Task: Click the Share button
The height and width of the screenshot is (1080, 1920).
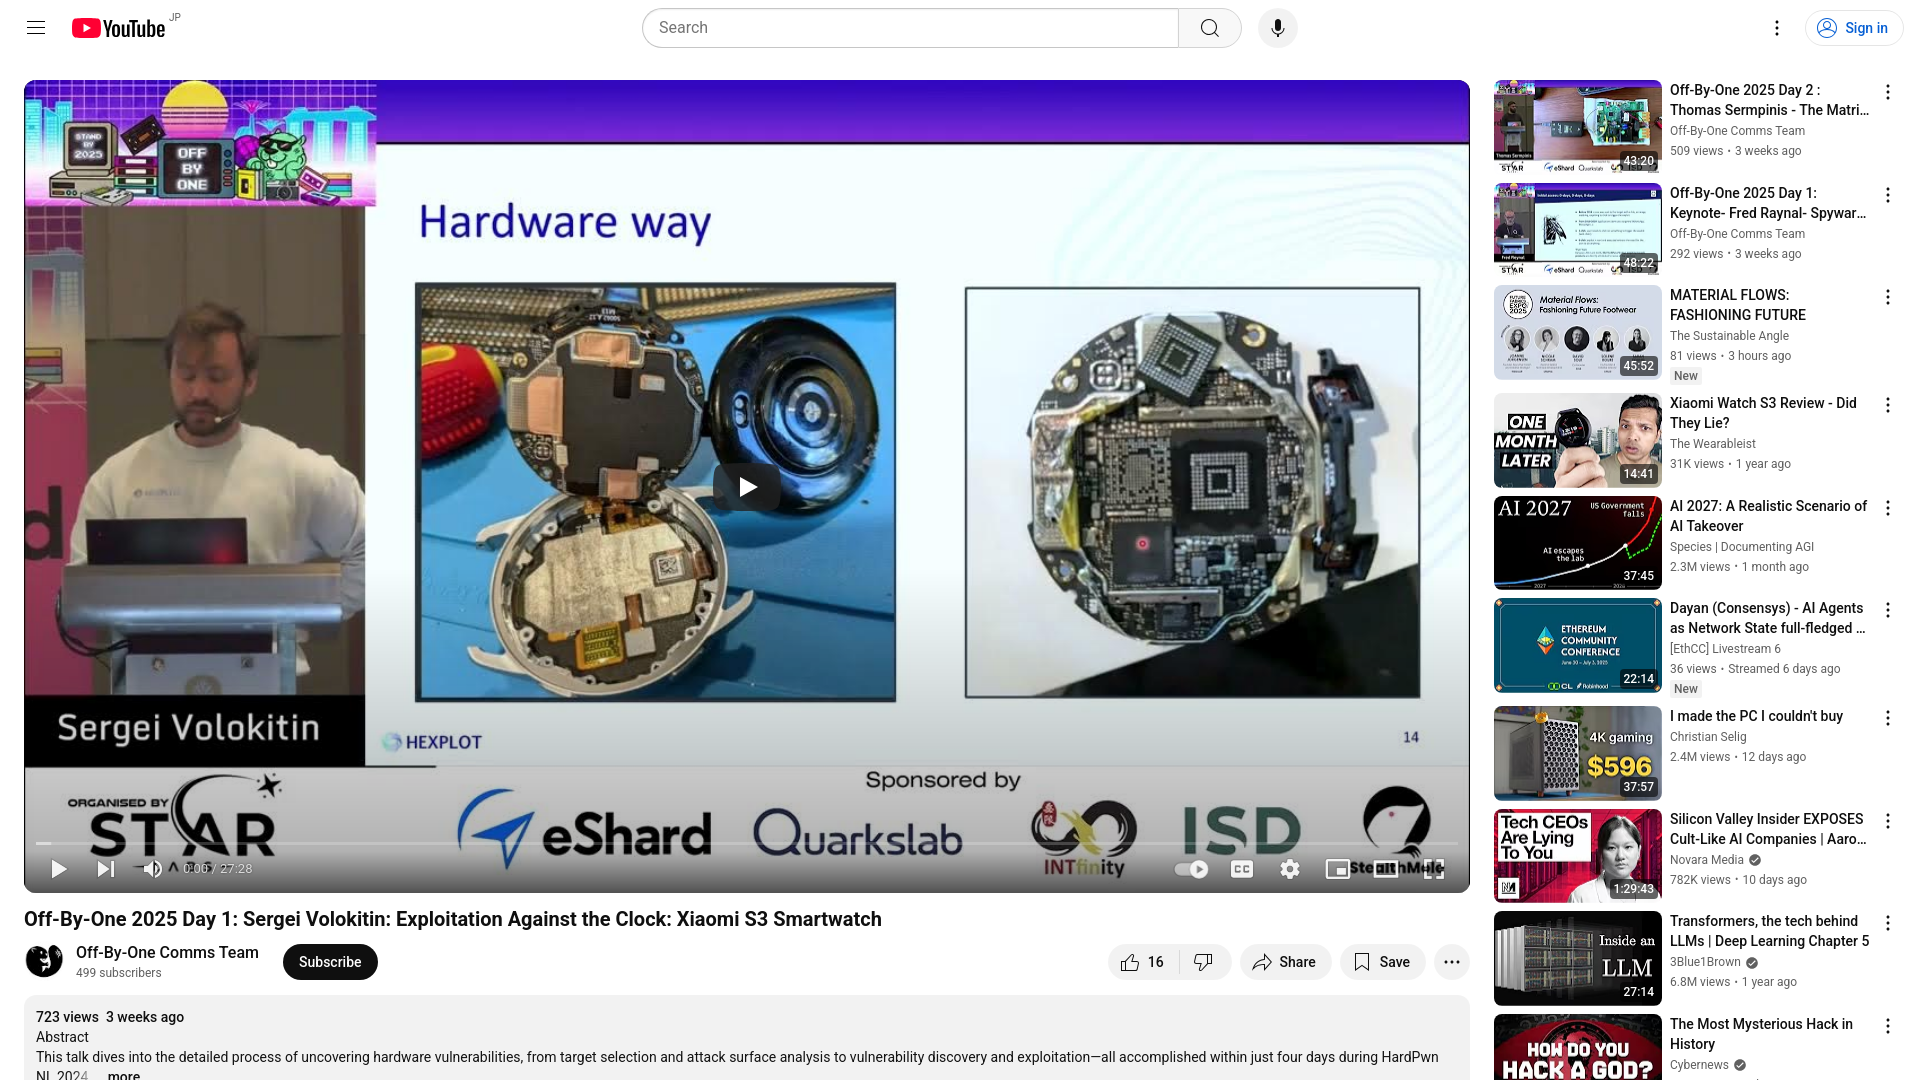Action: (x=1285, y=962)
